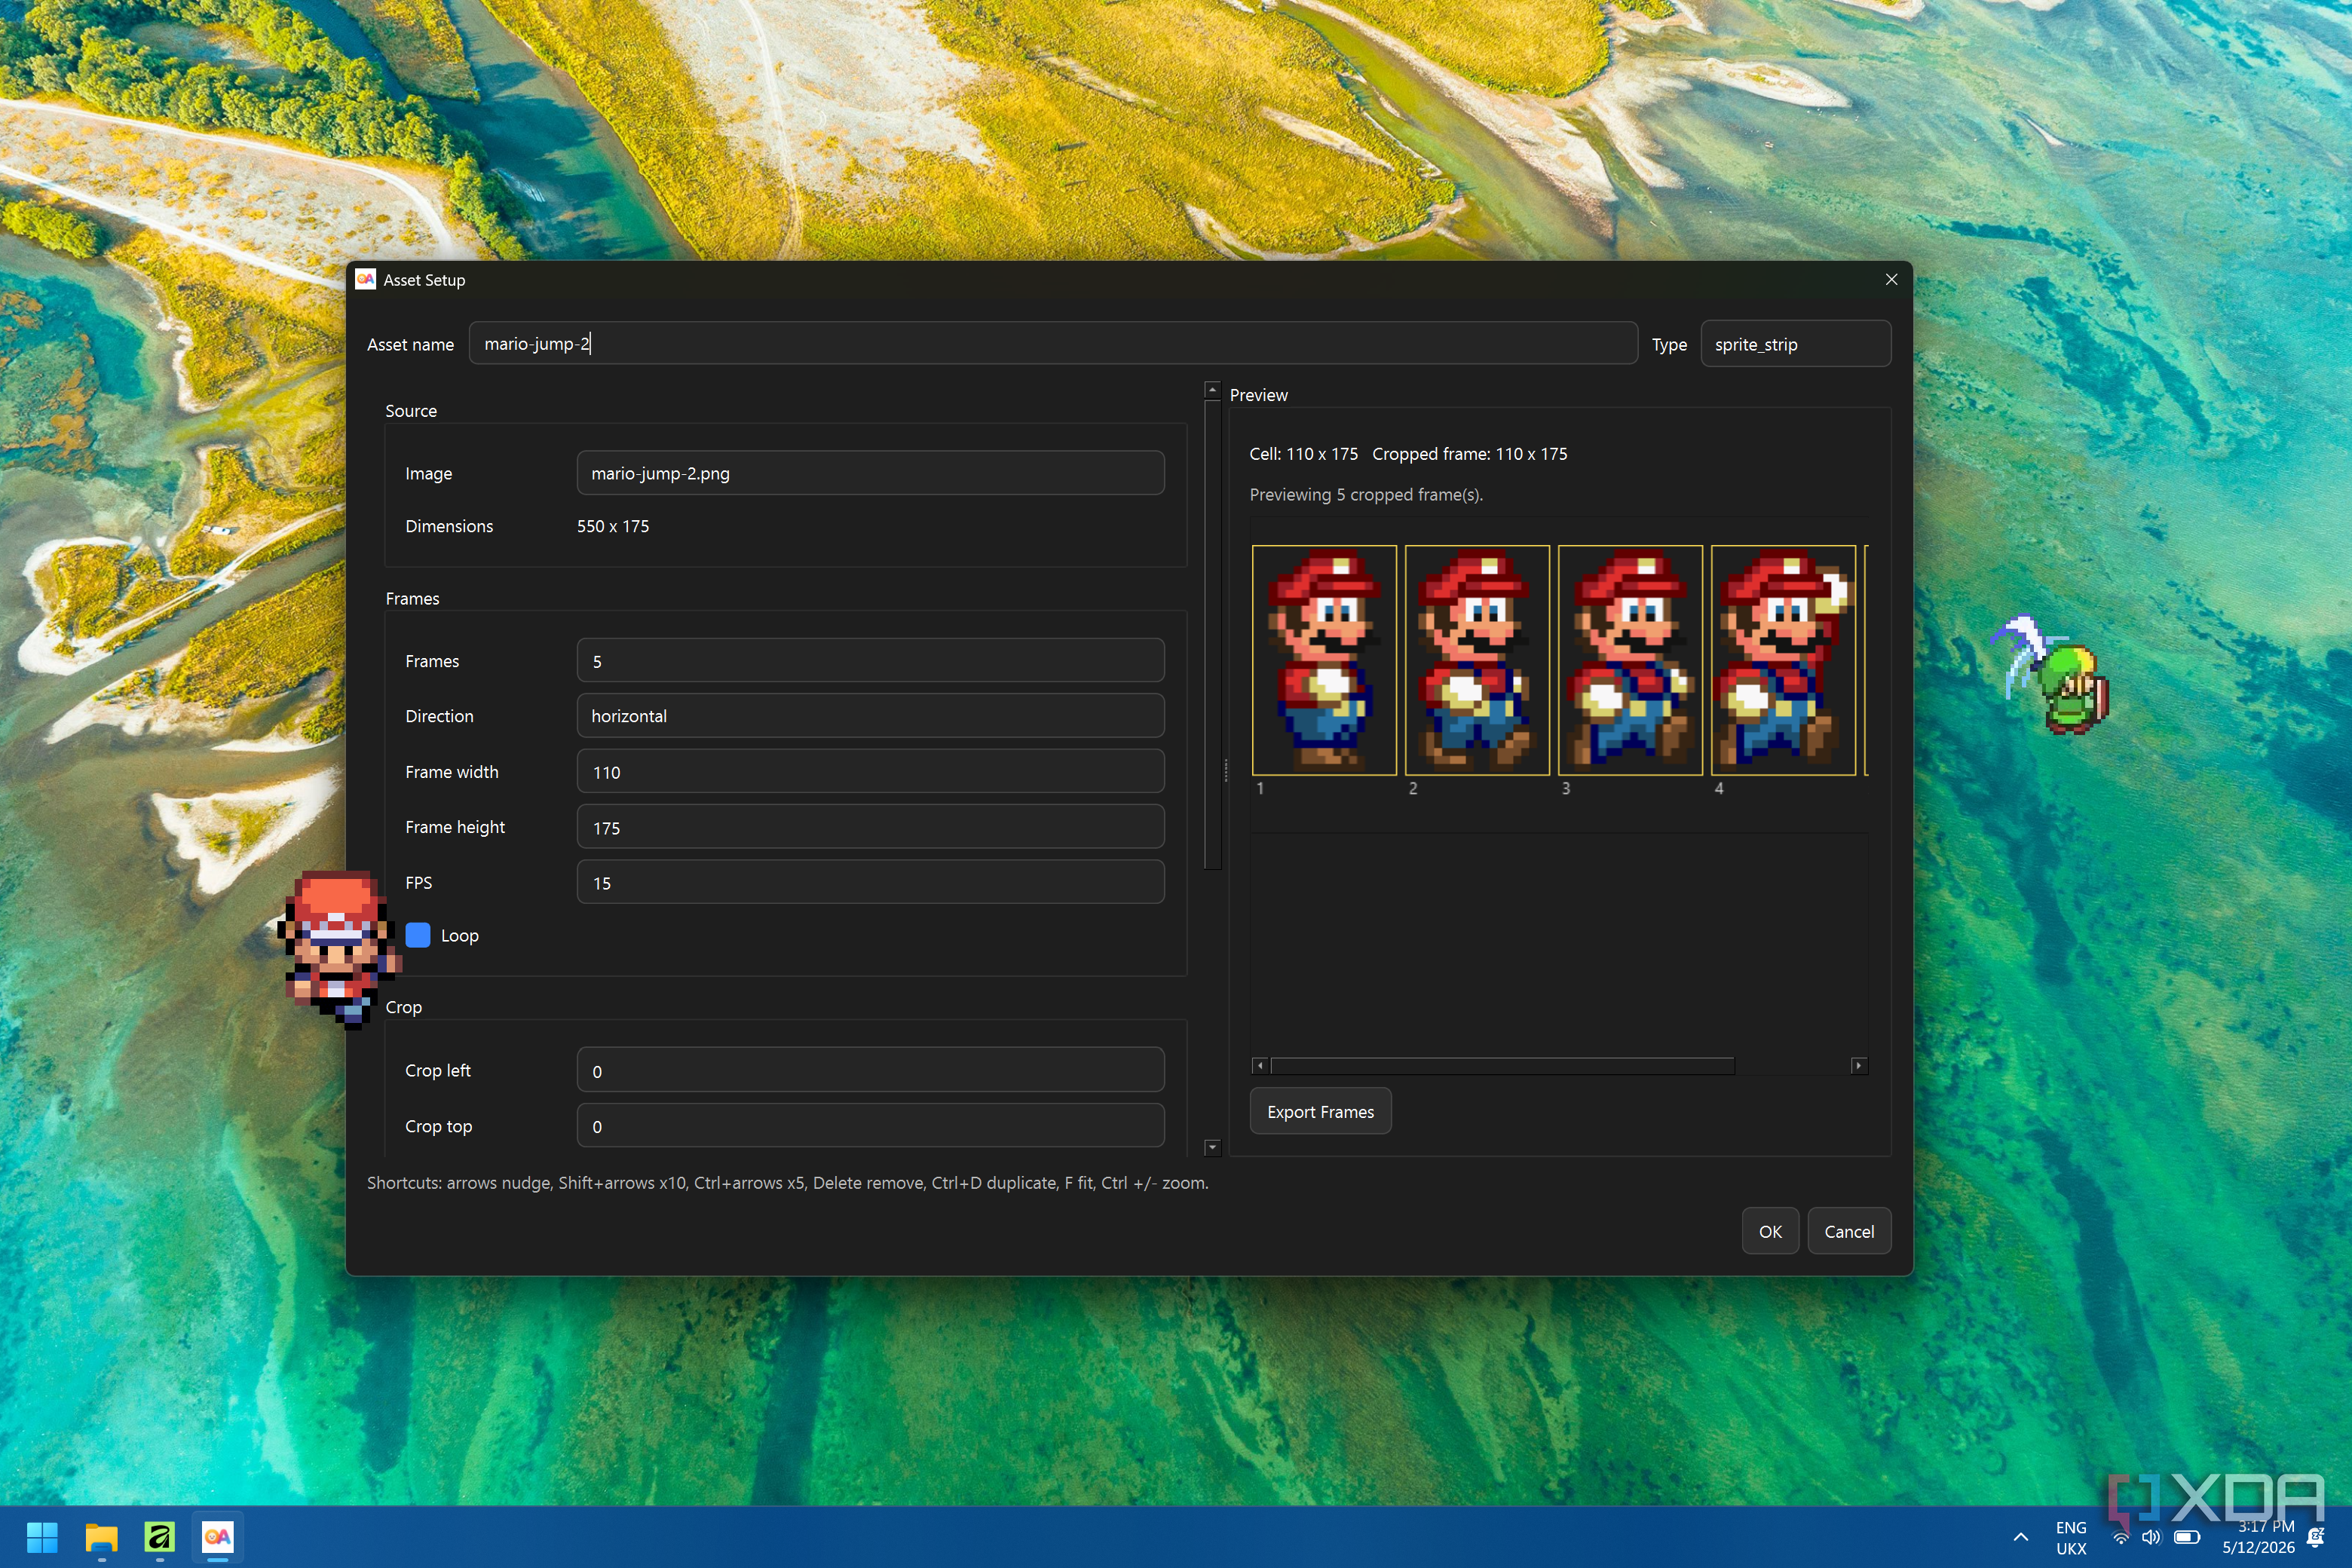This screenshot has height=1568, width=2352.
Task: Open the Type sprite_strip dropdown
Action: [1795, 344]
